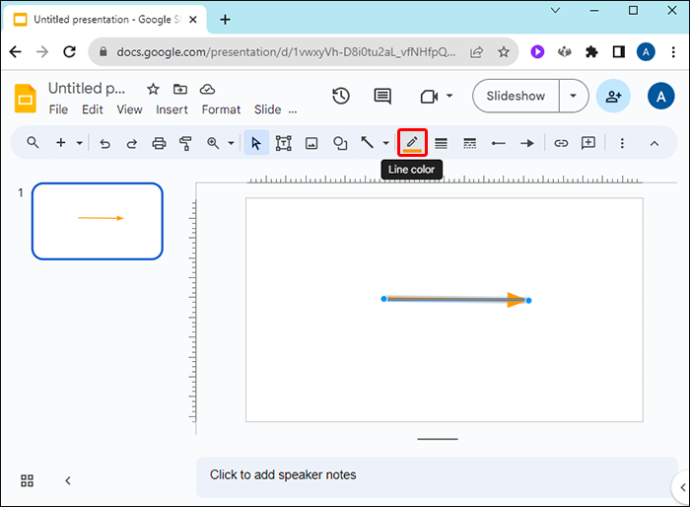Open toolbar More options three dots
The height and width of the screenshot is (507, 690).
[x=622, y=143]
